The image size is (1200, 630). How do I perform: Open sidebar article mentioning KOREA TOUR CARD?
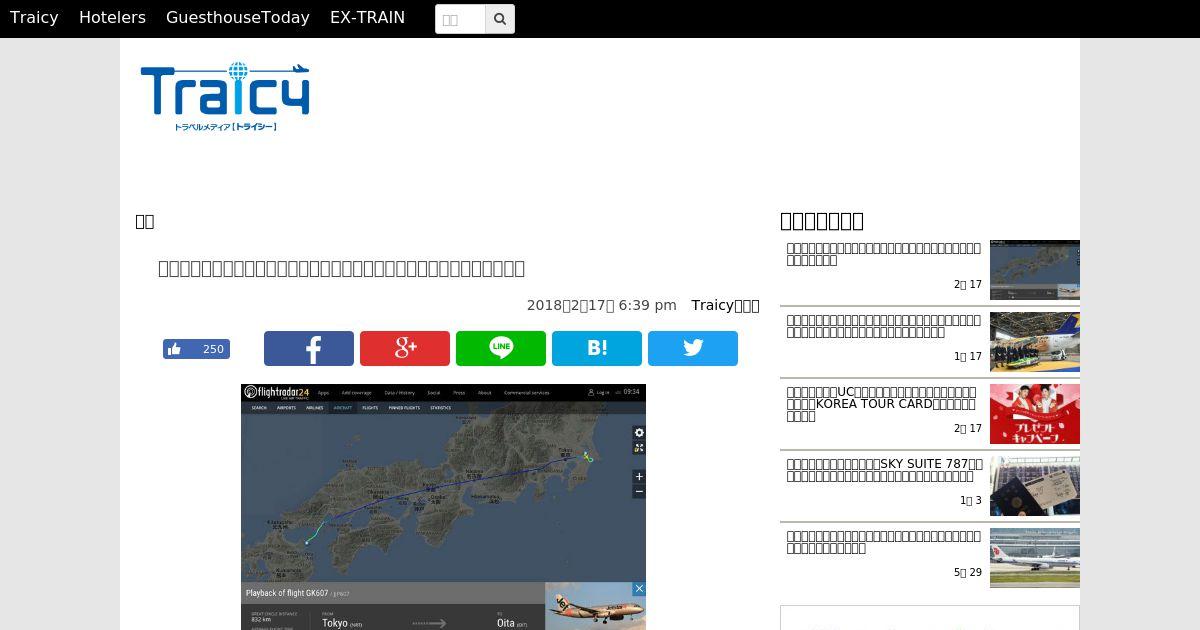882,404
